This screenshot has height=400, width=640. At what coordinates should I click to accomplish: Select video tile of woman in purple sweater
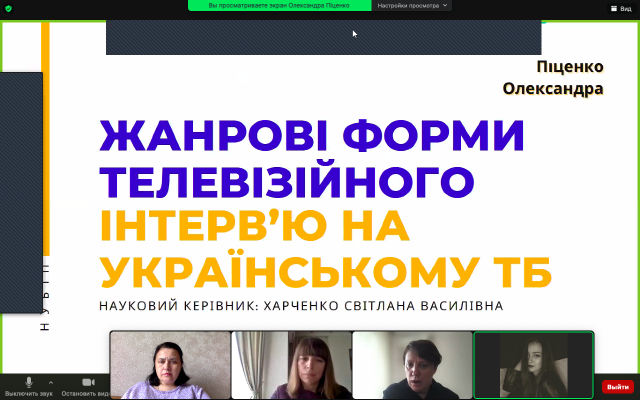pyautogui.click(x=171, y=365)
